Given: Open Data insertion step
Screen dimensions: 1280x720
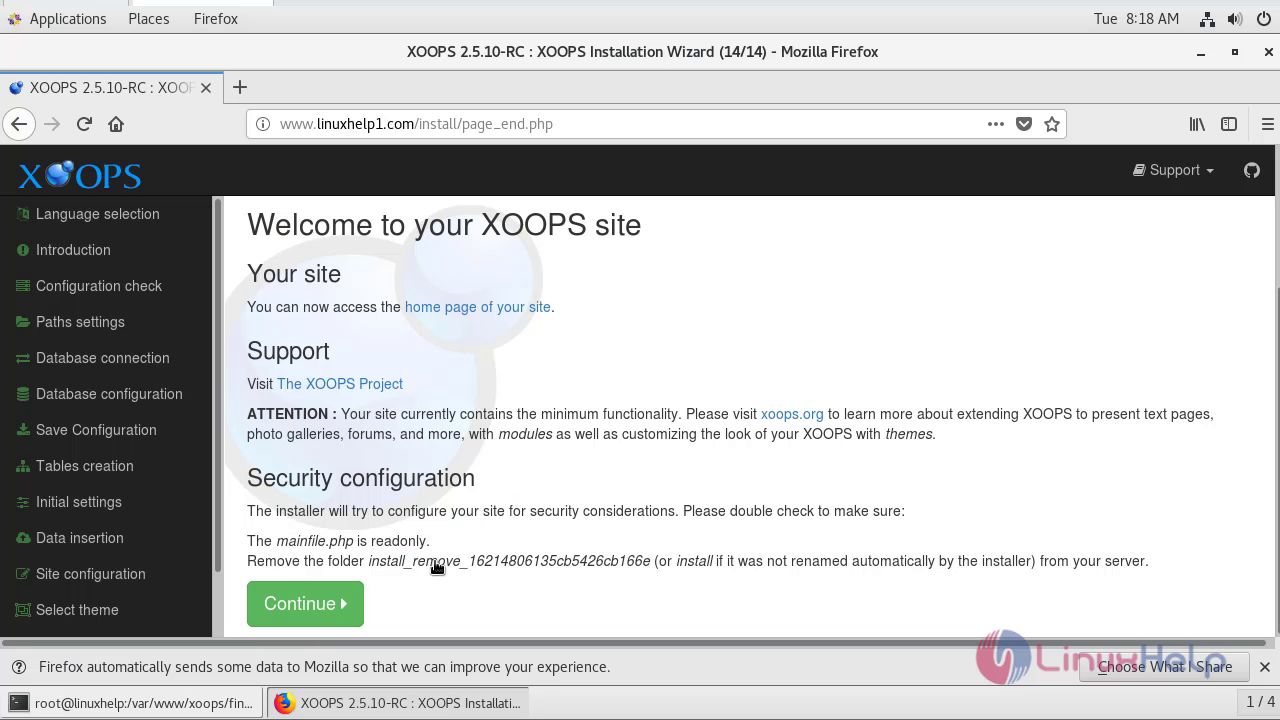Looking at the screenshot, I should [79, 538].
